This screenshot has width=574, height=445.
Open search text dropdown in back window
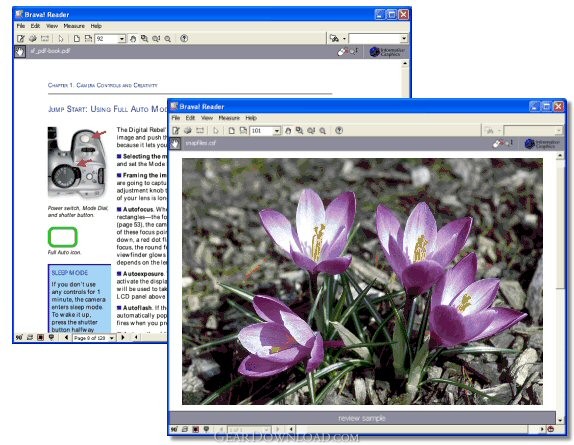tap(404, 38)
